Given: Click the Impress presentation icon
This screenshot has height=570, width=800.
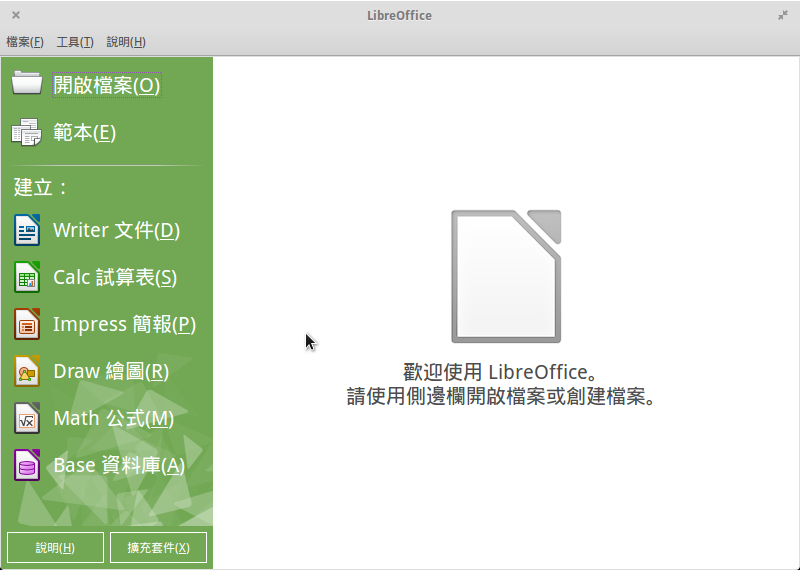Looking at the screenshot, I should [x=27, y=324].
